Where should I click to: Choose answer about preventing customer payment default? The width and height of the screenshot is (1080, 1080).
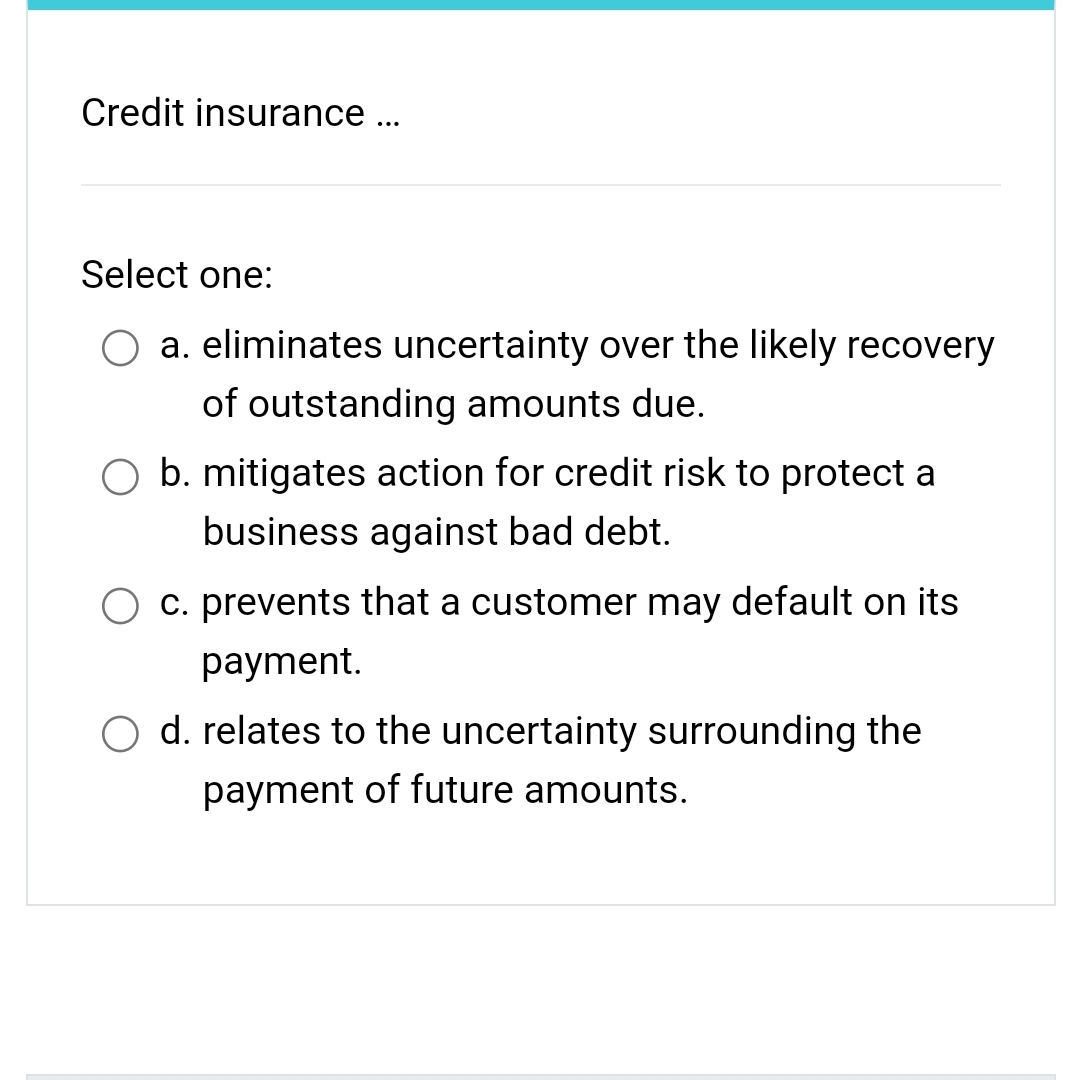pos(120,606)
